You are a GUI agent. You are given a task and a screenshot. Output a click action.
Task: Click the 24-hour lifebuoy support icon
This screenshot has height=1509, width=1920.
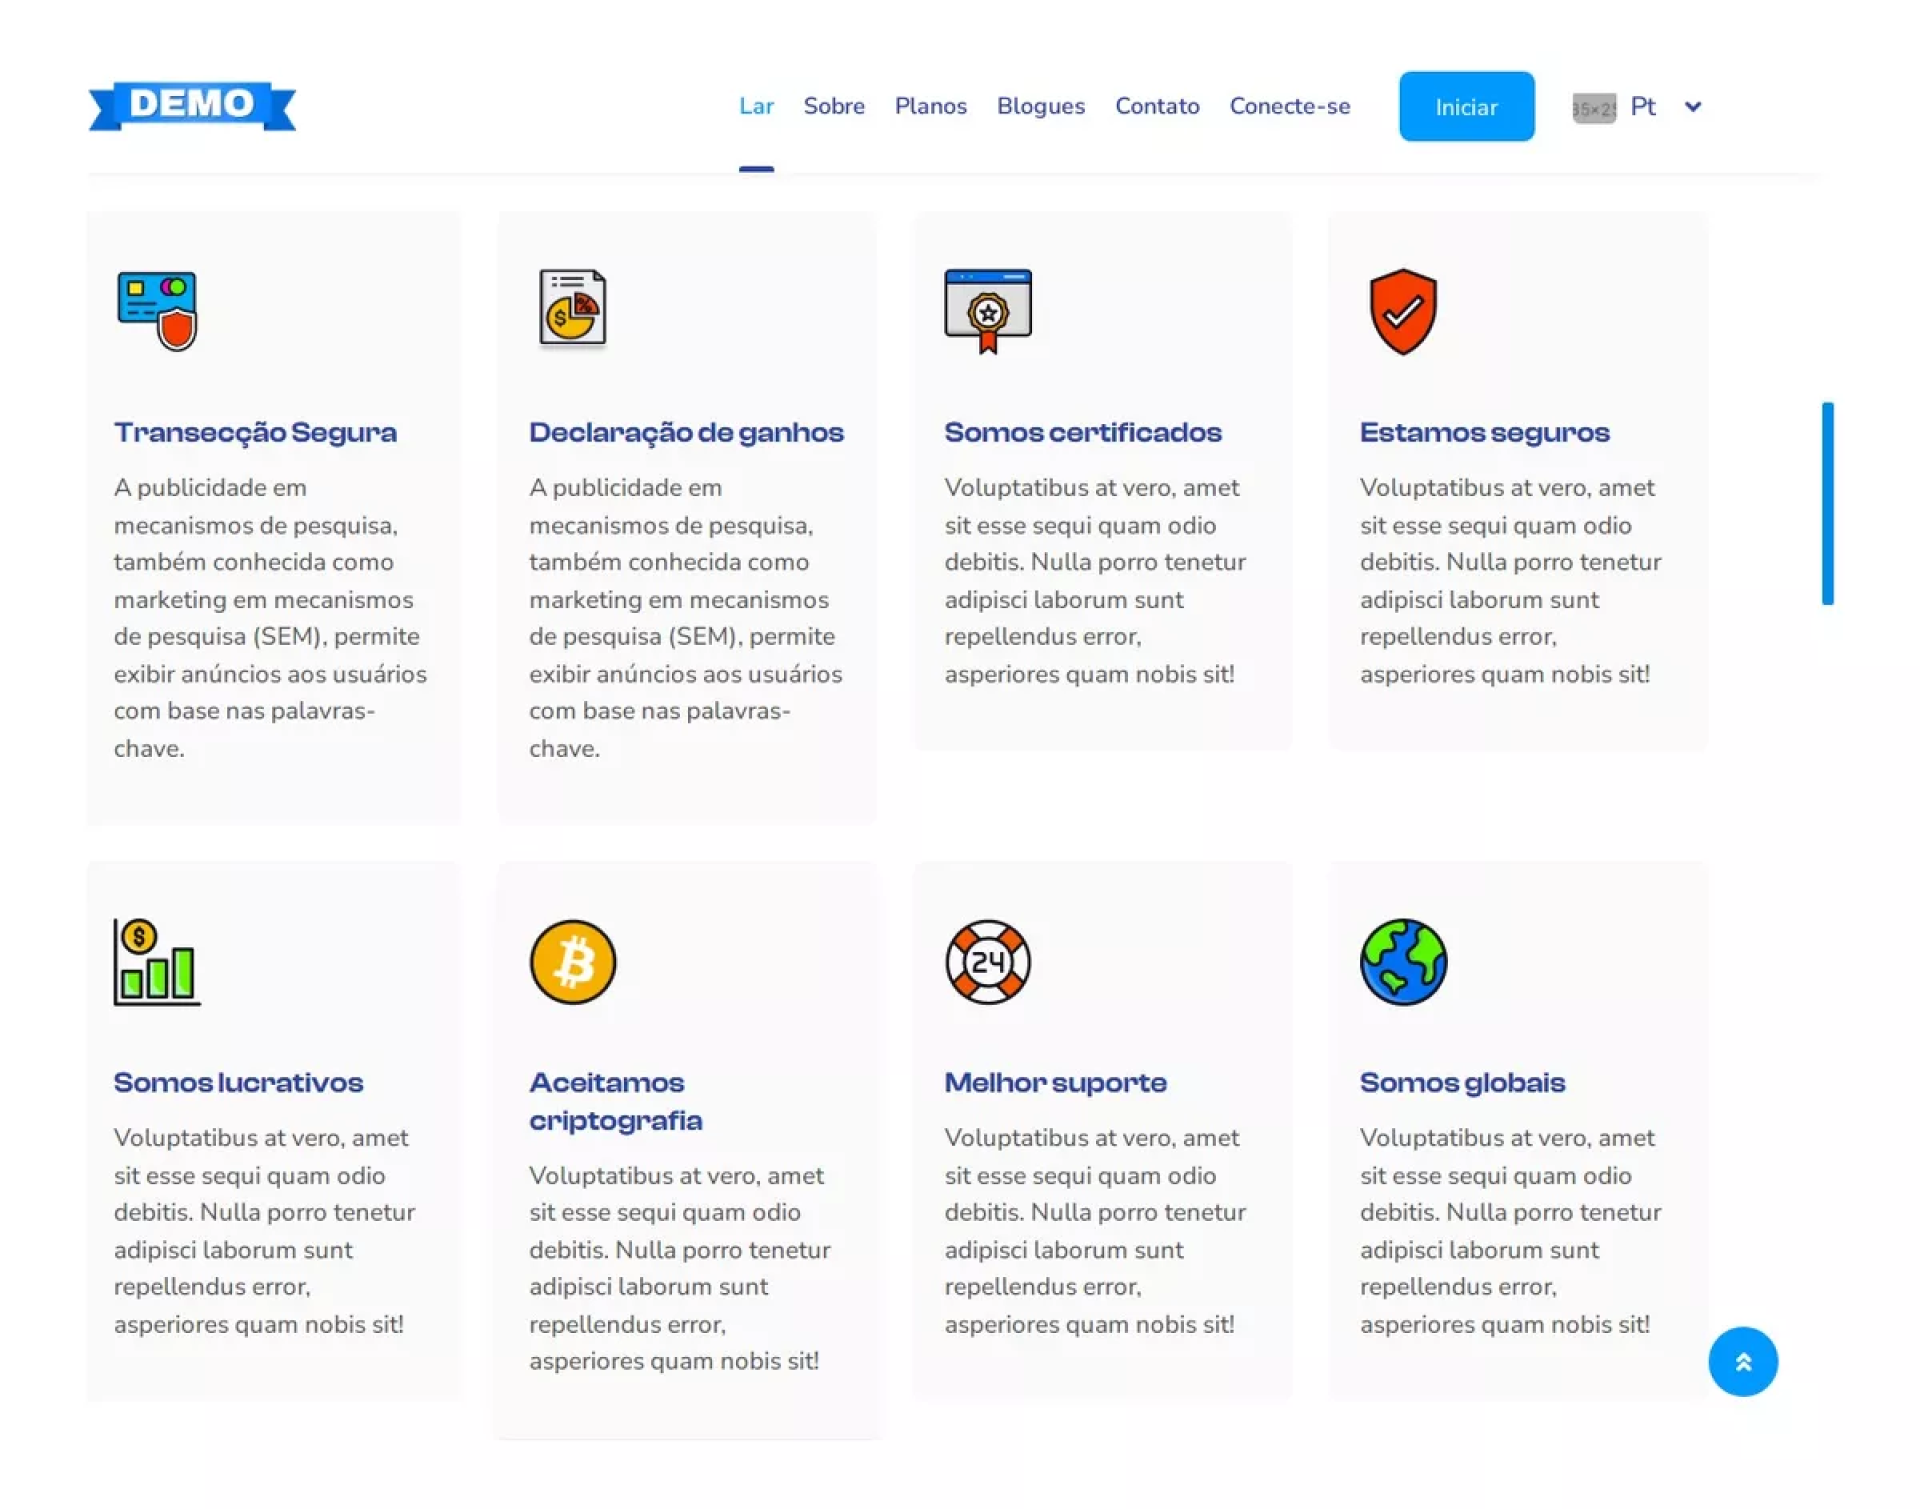[987, 962]
